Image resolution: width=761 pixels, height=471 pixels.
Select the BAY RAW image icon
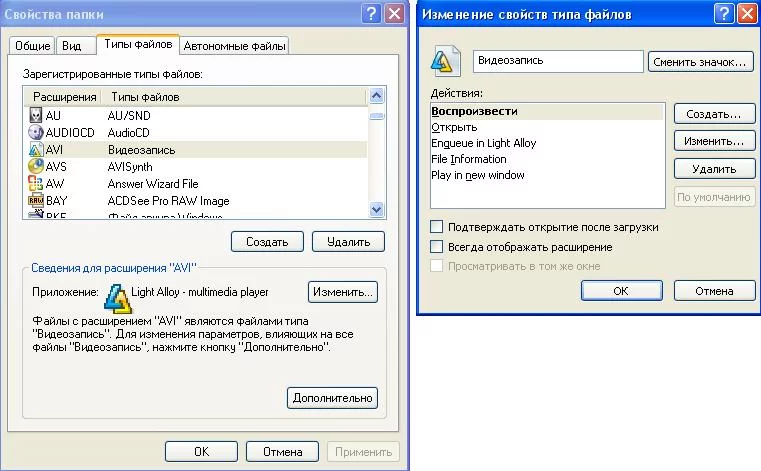pos(35,200)
